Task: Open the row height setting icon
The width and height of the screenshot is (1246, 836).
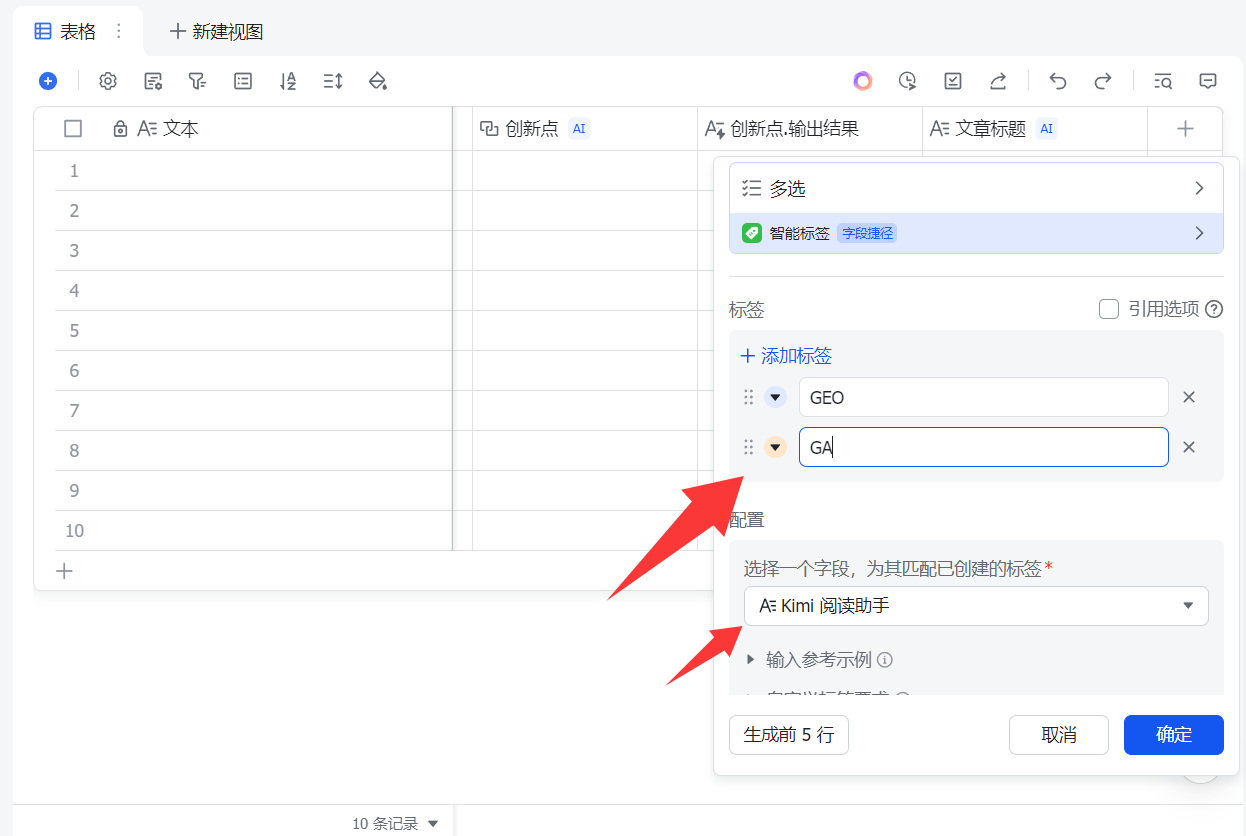Action: 333,81
